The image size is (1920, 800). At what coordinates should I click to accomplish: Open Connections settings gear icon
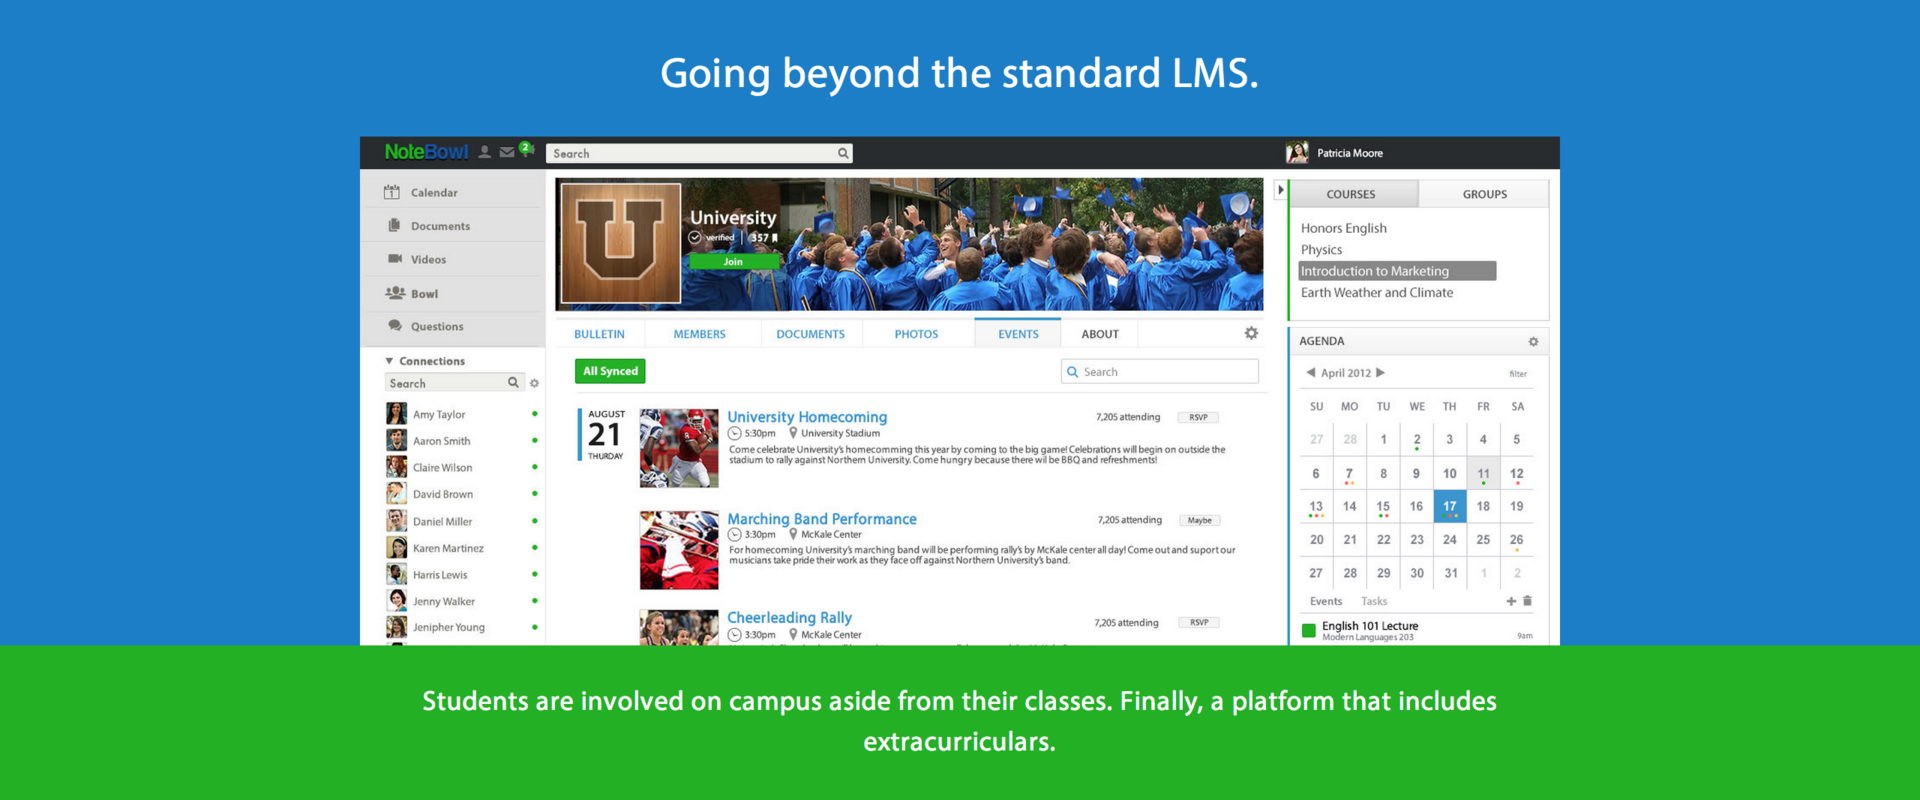click(x=534, y=383)
